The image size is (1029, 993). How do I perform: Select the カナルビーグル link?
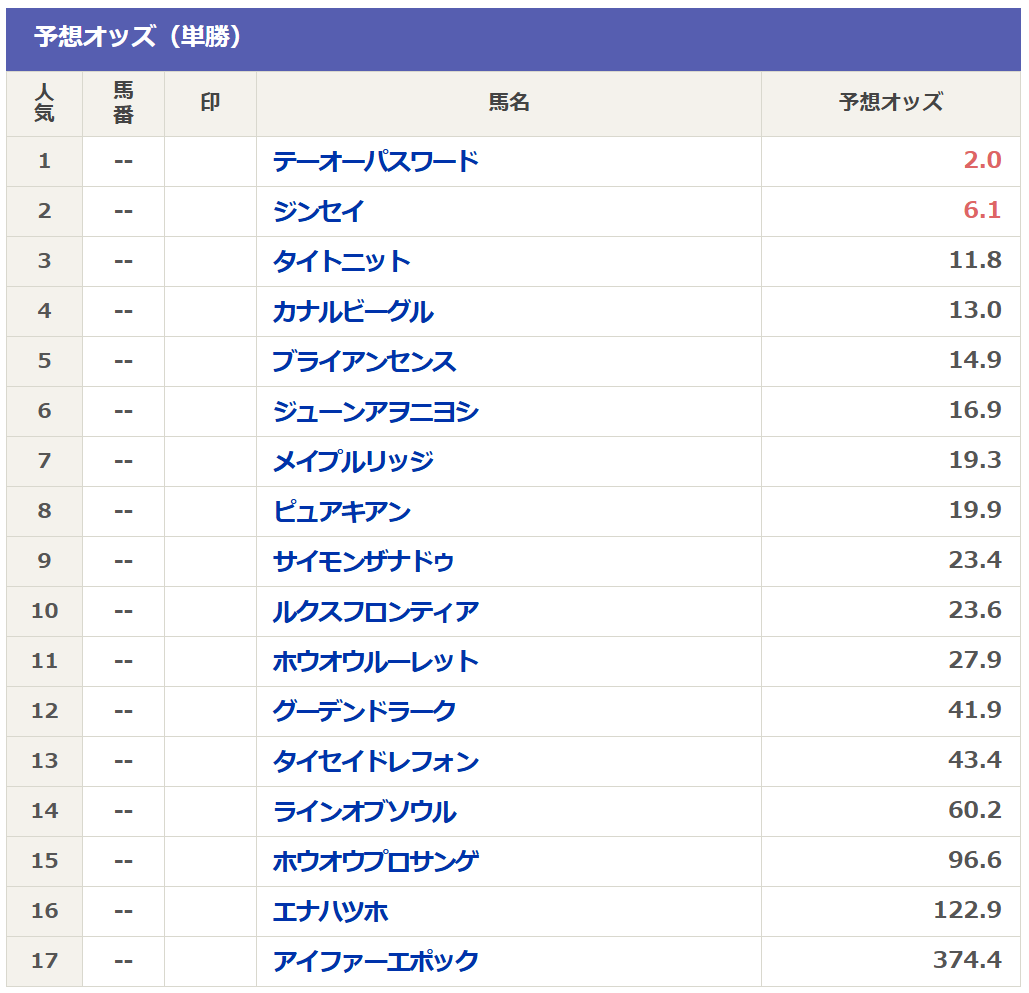(x=352, y=312)
